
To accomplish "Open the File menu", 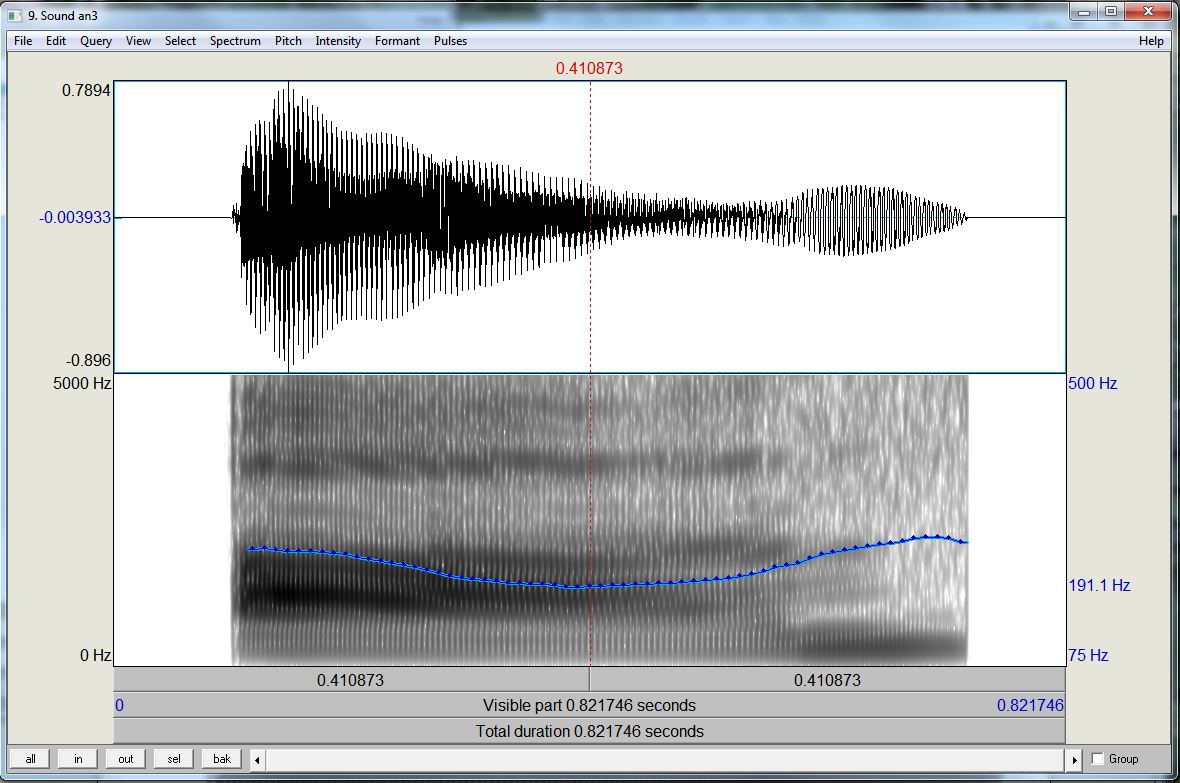I will point(23,41).
